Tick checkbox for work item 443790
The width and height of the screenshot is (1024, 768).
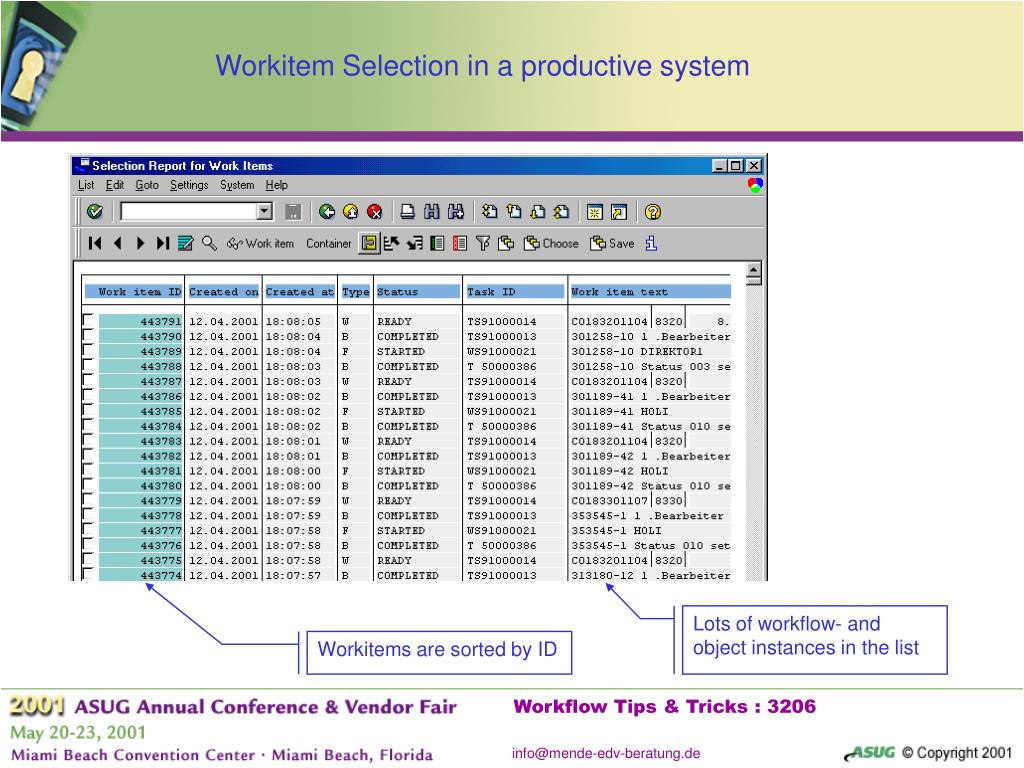pyautogui.click(x=88, y=335)
